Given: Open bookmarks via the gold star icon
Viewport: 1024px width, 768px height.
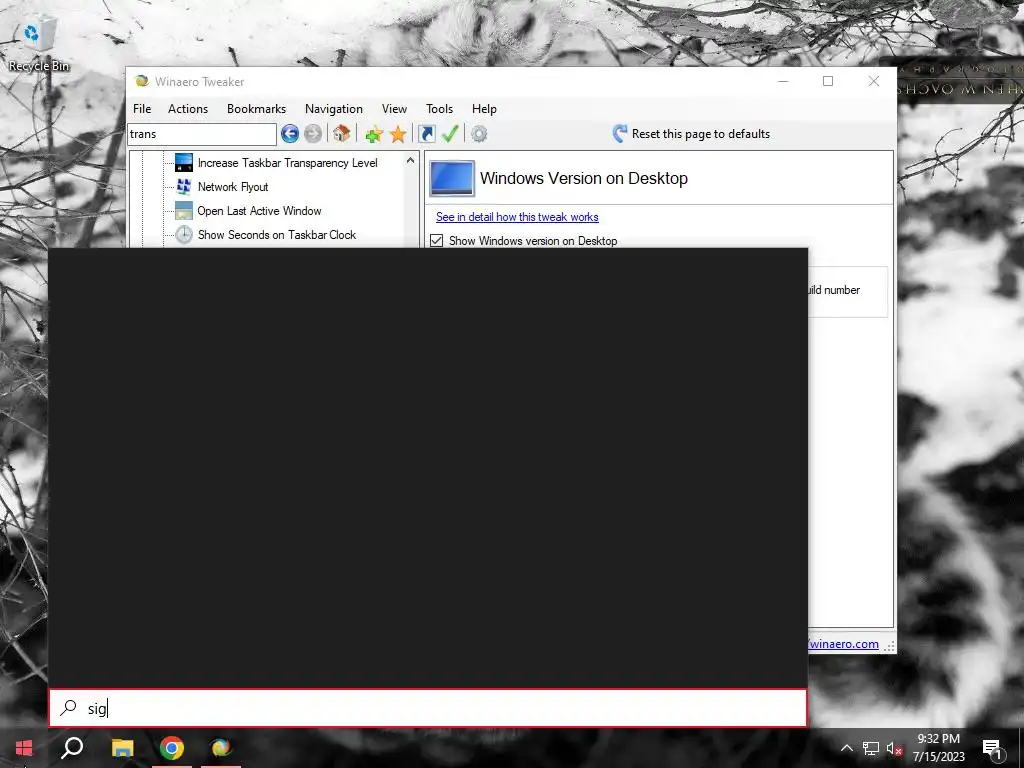Looking at the screenshot, I should click(x=398, y=134).
